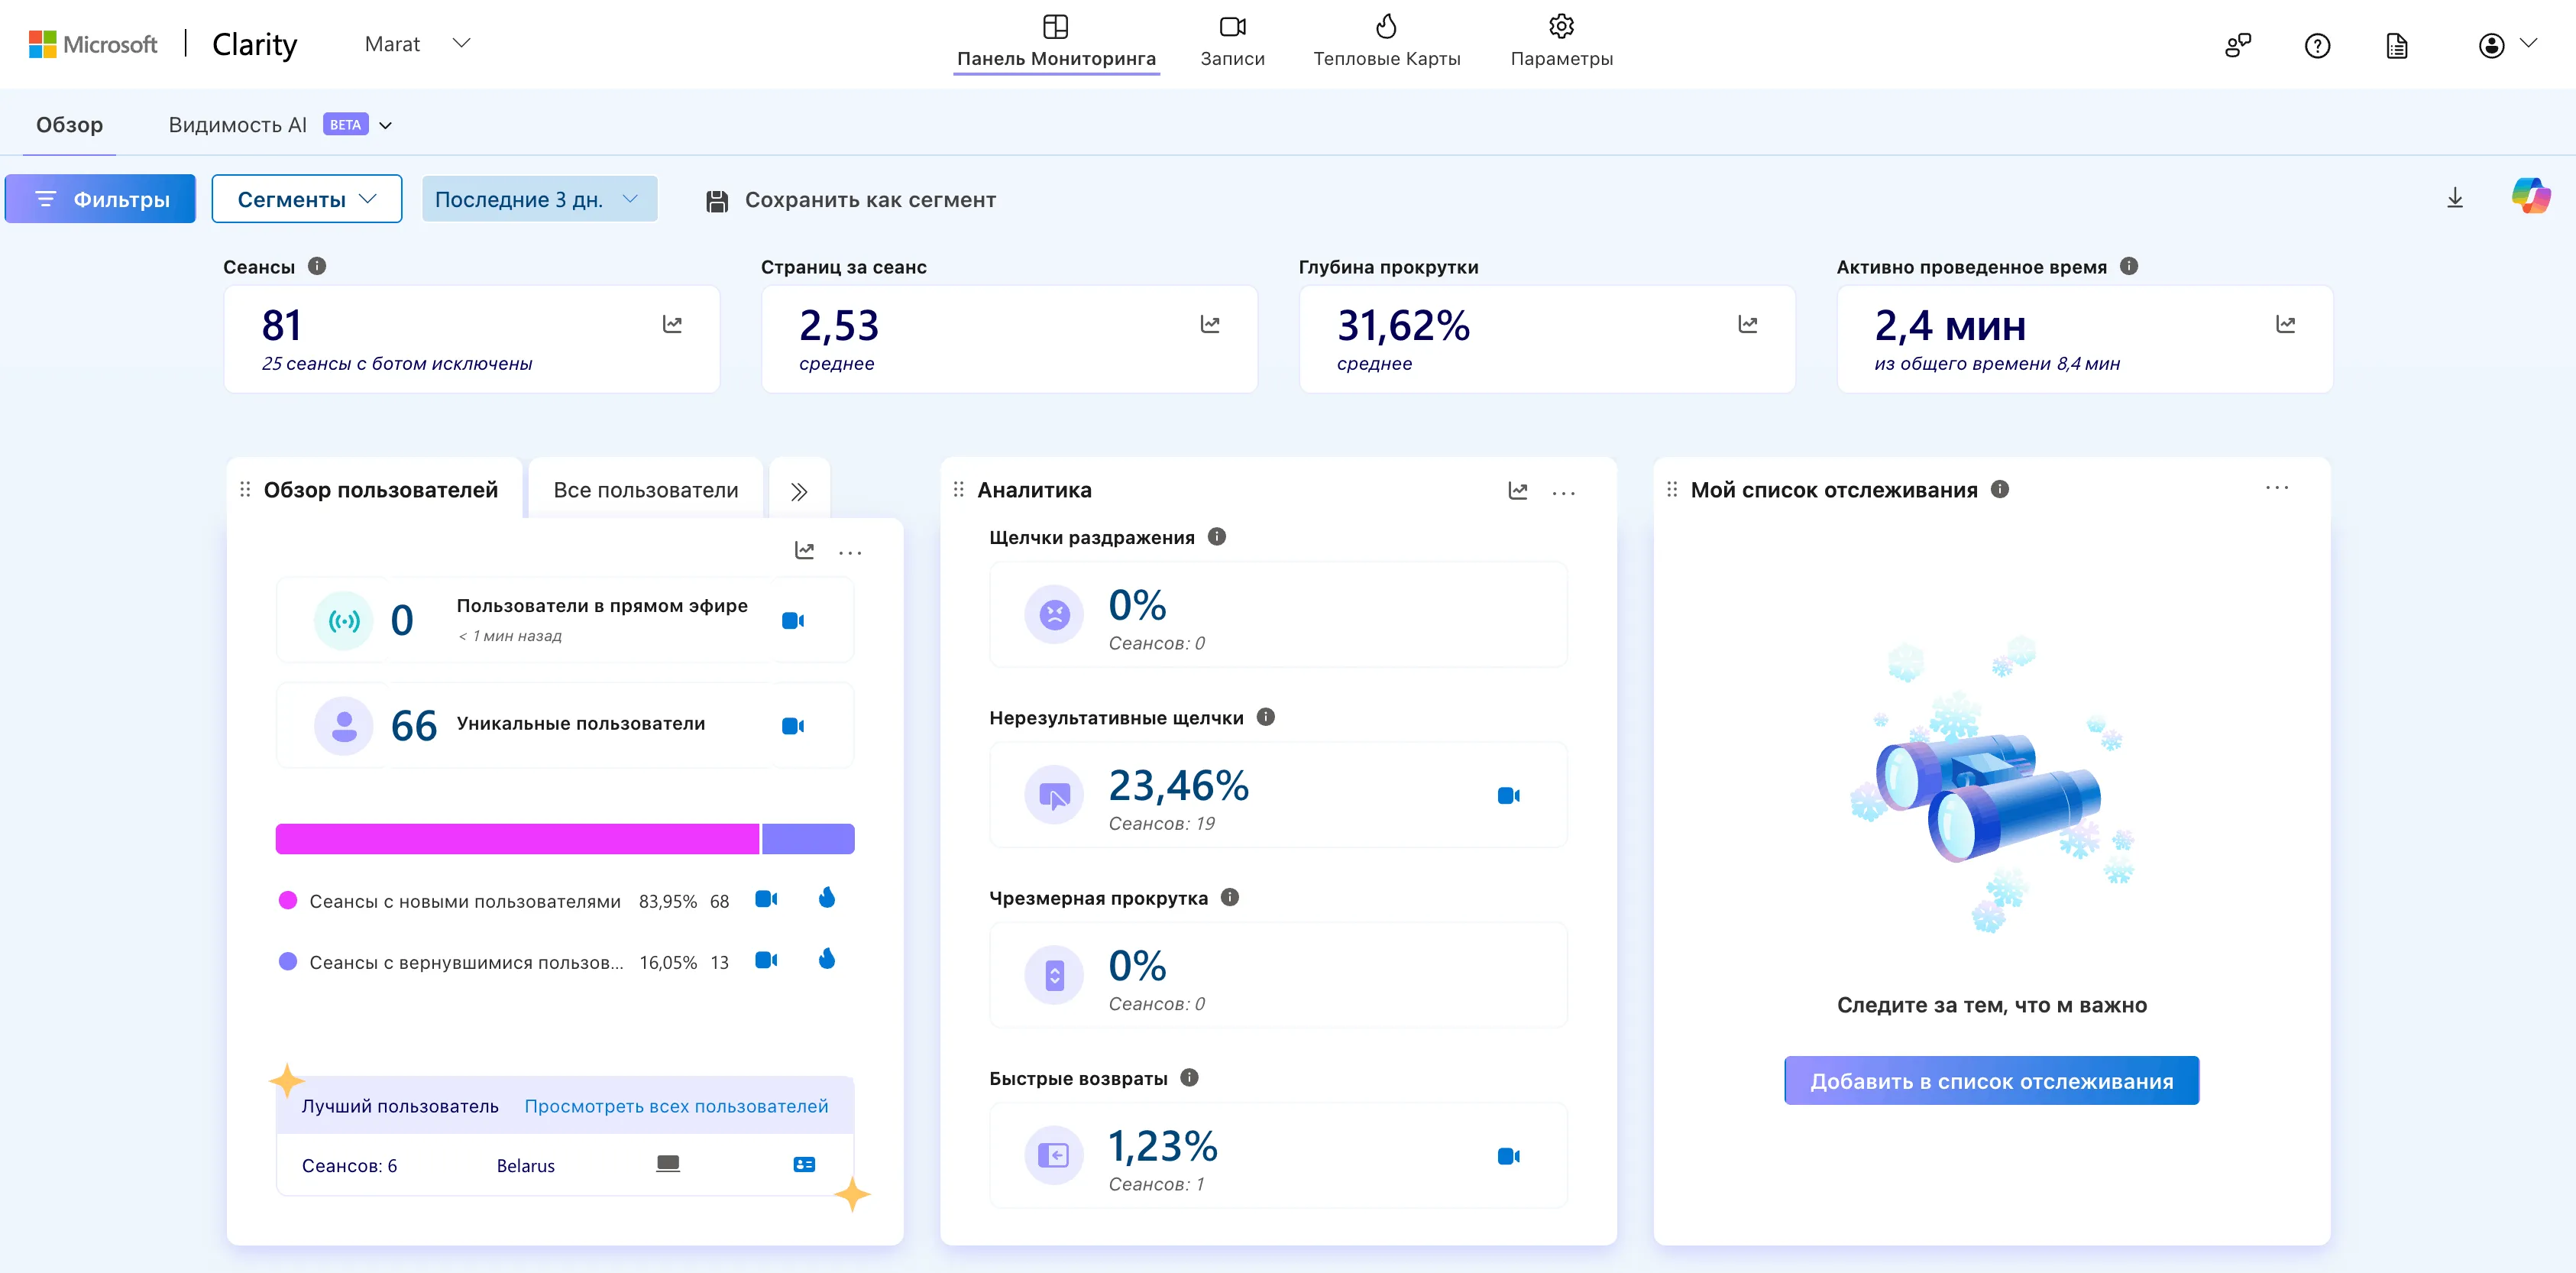The height and width of the screenshot is (1273, 2576).
Task: Click the 81 sessions value
Action: [x=282, y=326]
